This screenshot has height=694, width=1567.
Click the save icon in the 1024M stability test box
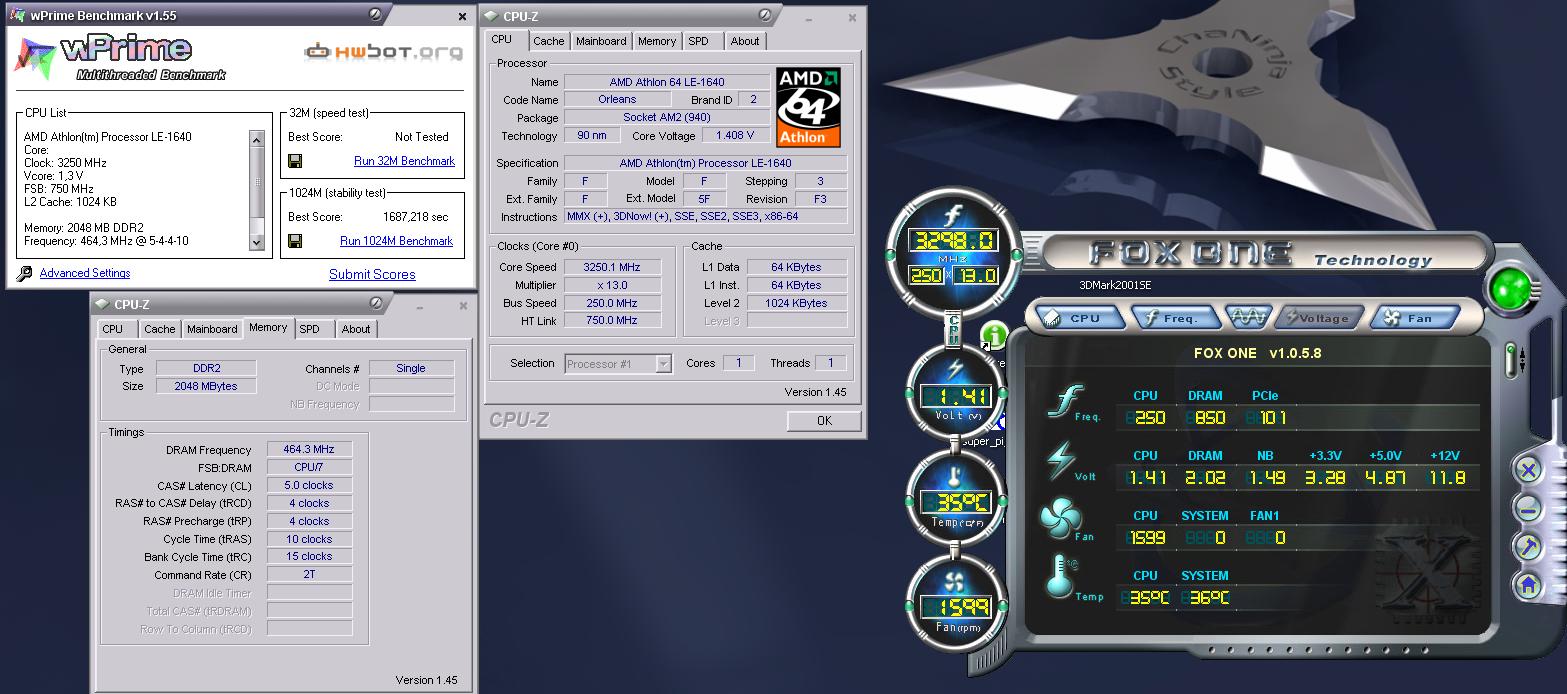295,241
